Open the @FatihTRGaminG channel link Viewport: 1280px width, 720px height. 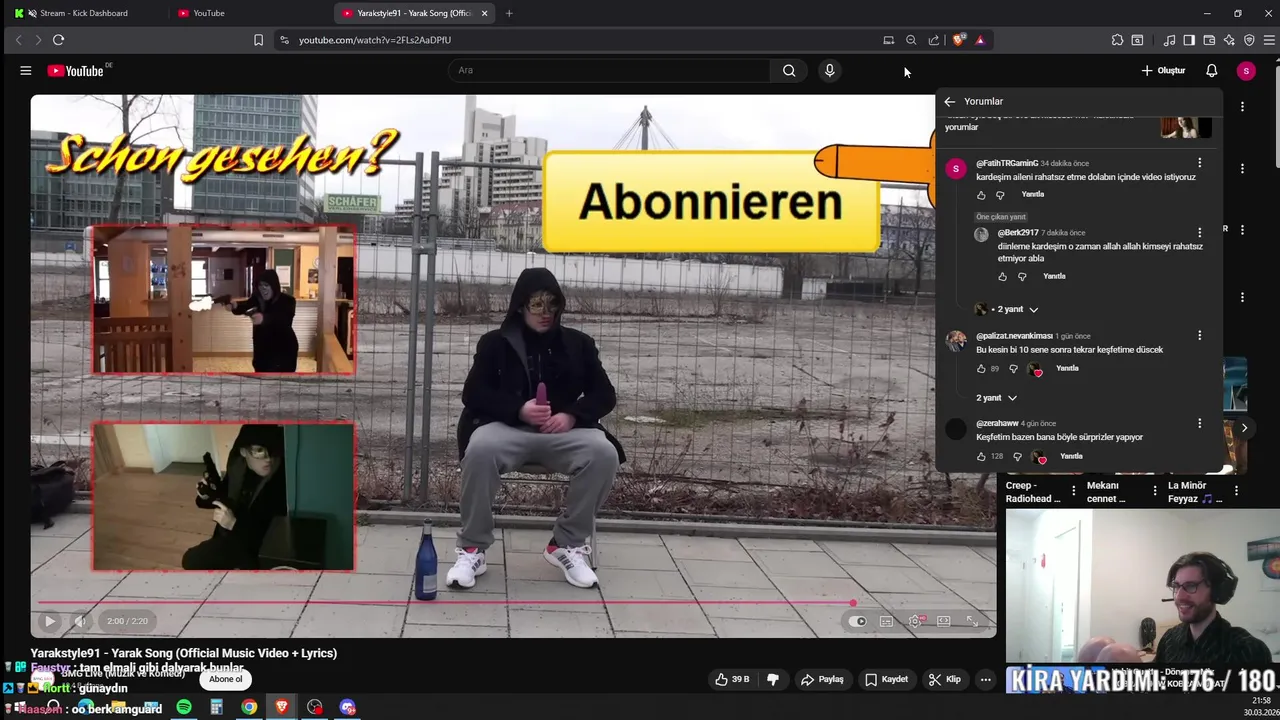(1007, 163)
